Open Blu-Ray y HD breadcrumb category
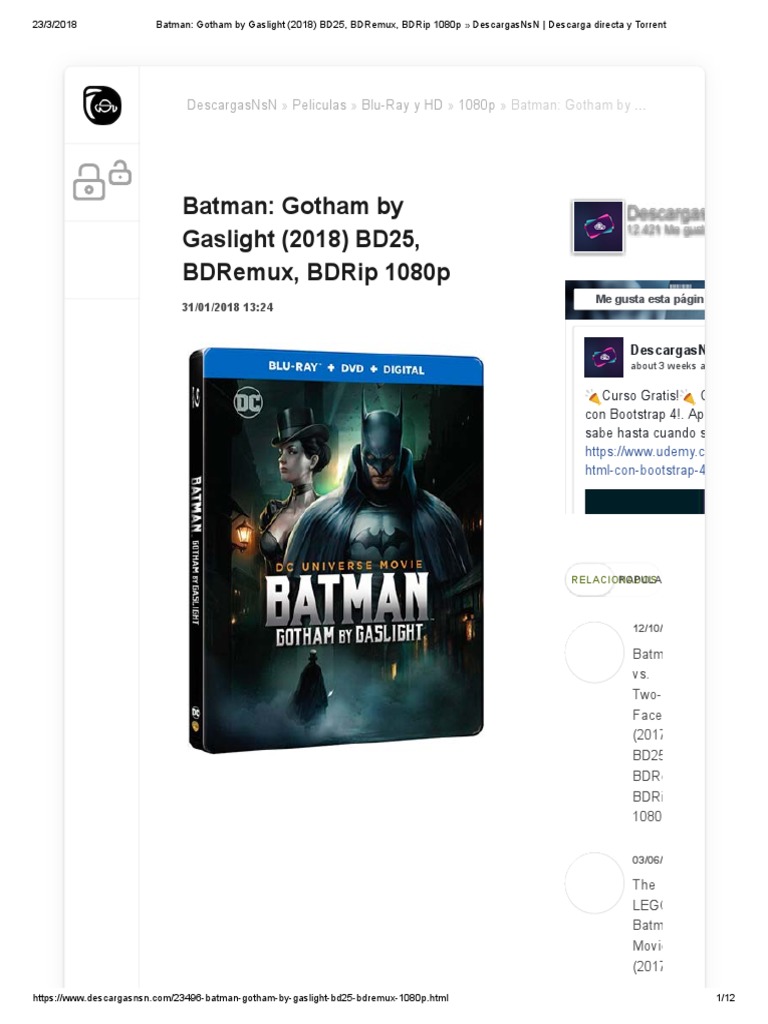 402,105
